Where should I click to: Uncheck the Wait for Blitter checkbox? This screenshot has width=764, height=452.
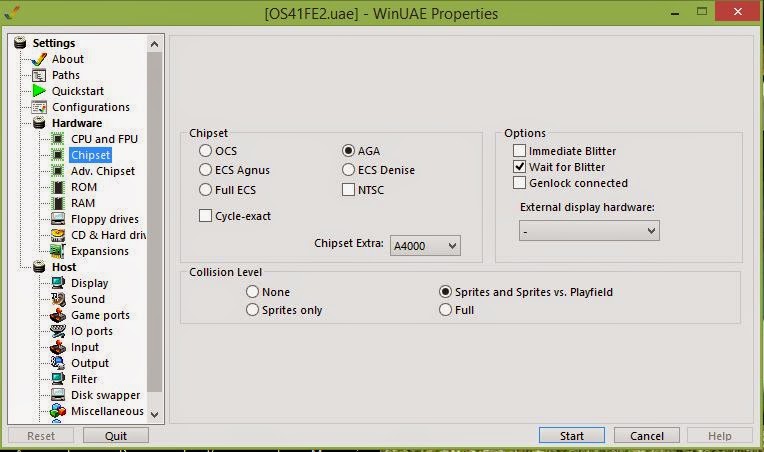[519, 167]
